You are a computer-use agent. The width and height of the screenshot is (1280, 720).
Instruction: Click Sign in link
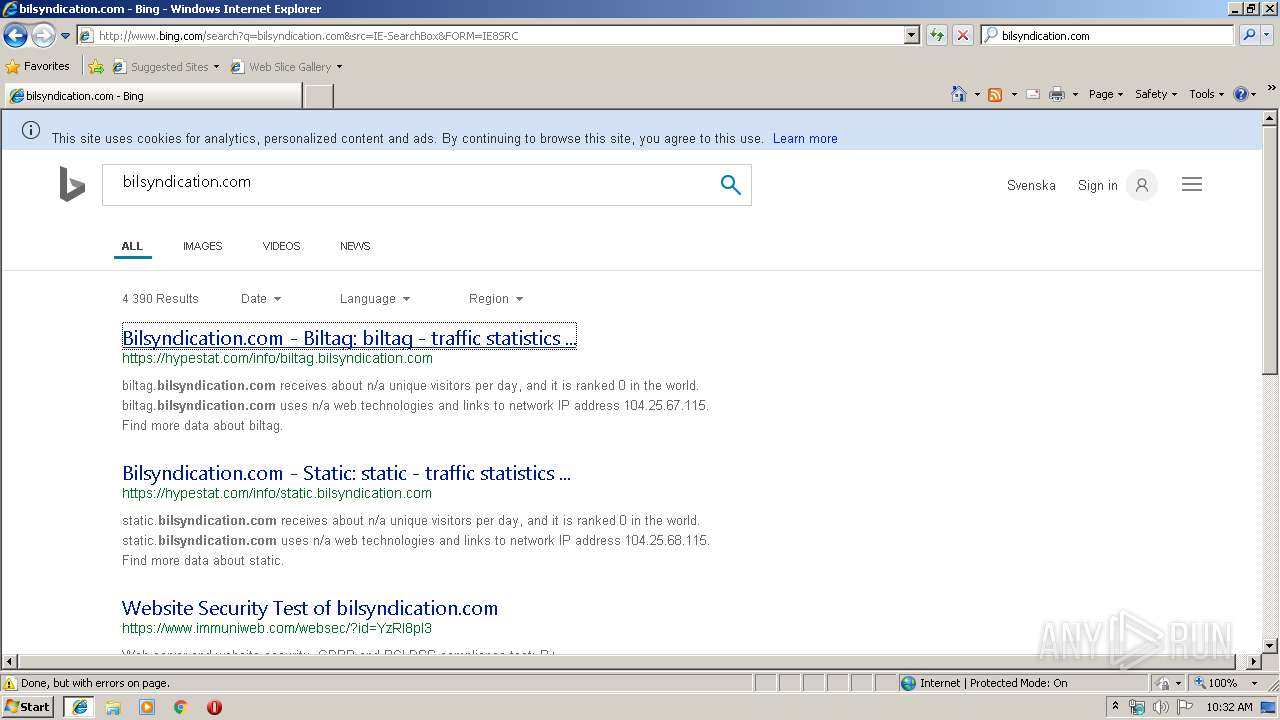tap(1097, 186)
